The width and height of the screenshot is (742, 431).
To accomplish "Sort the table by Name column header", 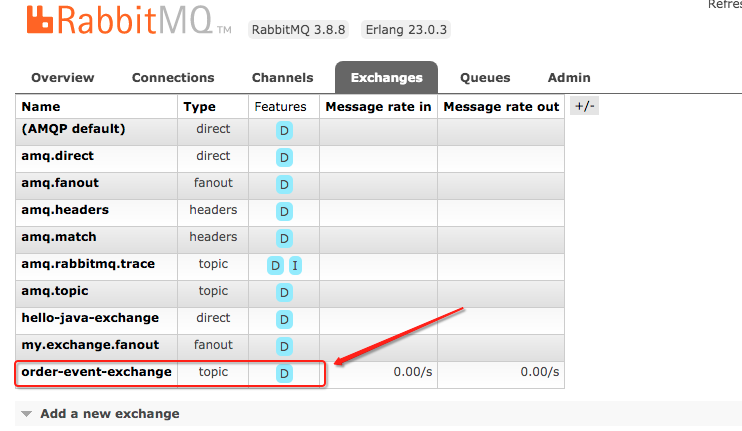I will pos(41,107).
